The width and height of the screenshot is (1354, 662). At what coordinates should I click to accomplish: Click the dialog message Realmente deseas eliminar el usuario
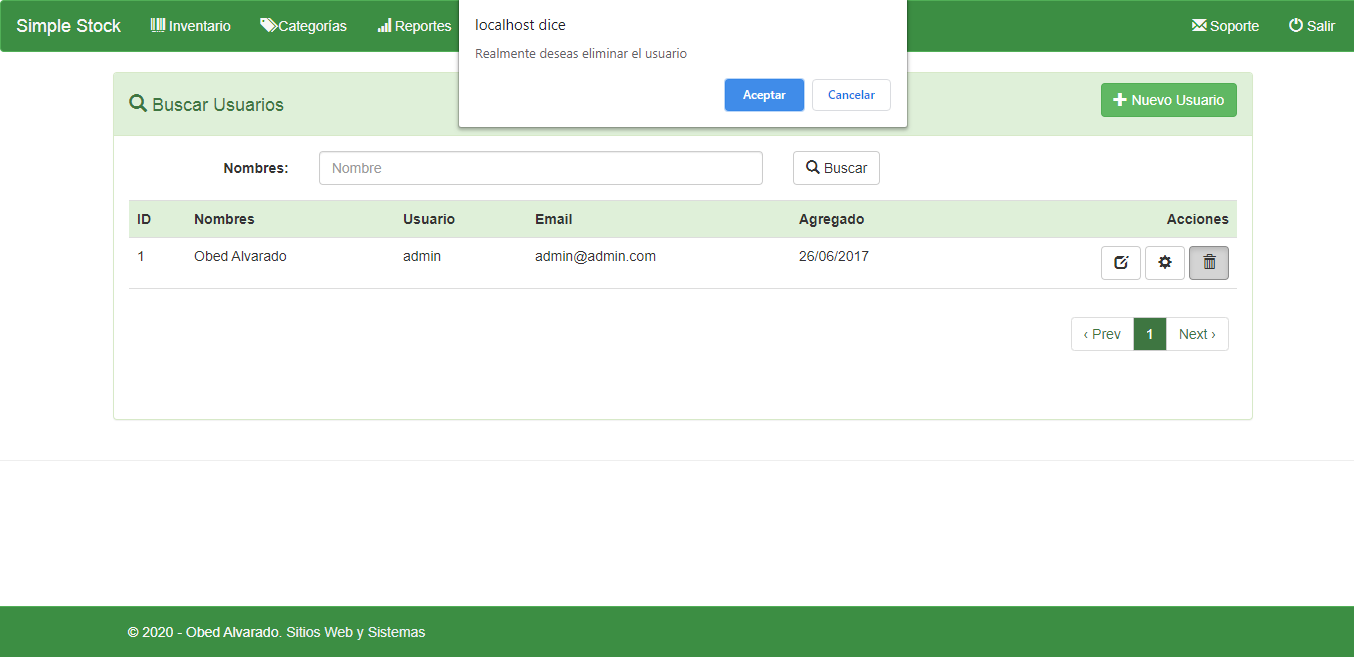click(x=581, y=54)
